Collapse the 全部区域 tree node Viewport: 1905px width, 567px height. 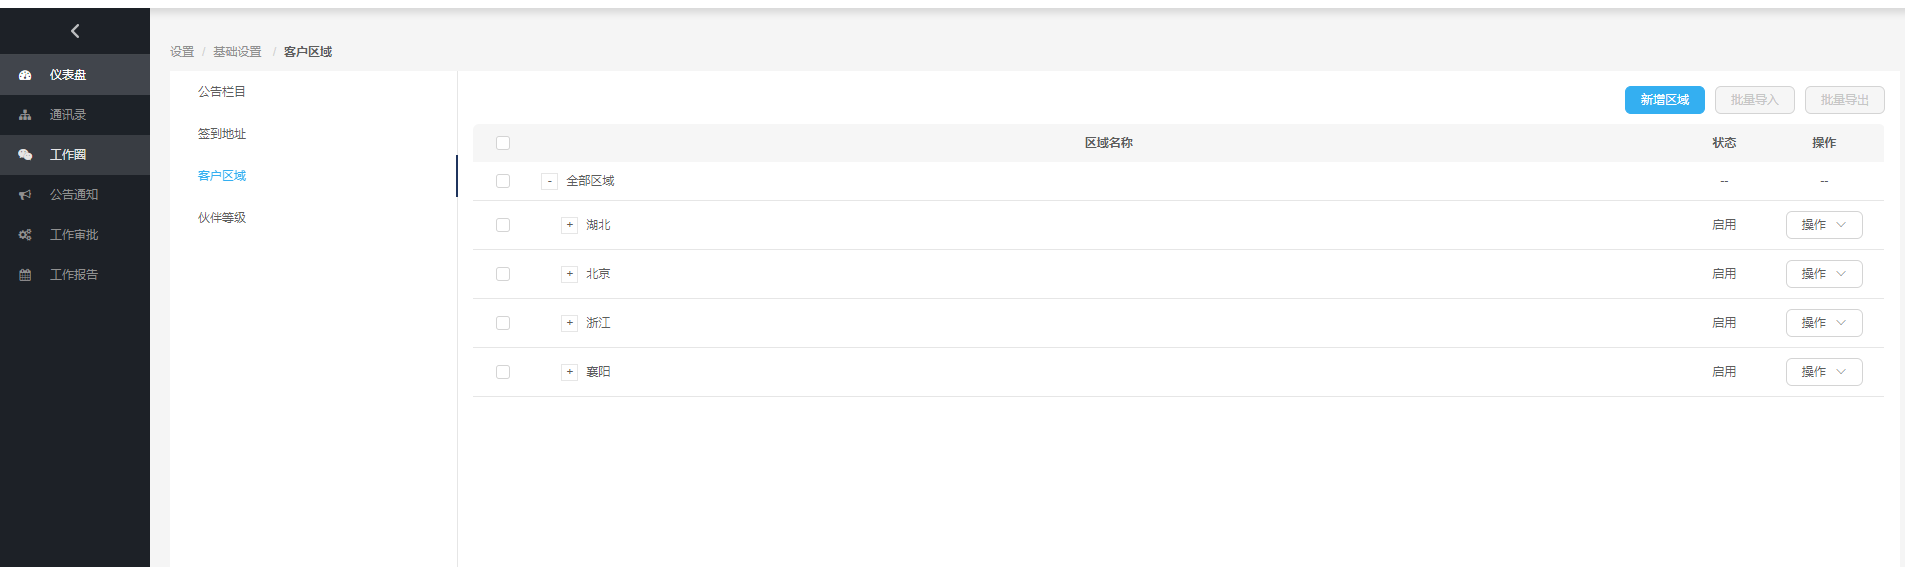pos(549,181)
